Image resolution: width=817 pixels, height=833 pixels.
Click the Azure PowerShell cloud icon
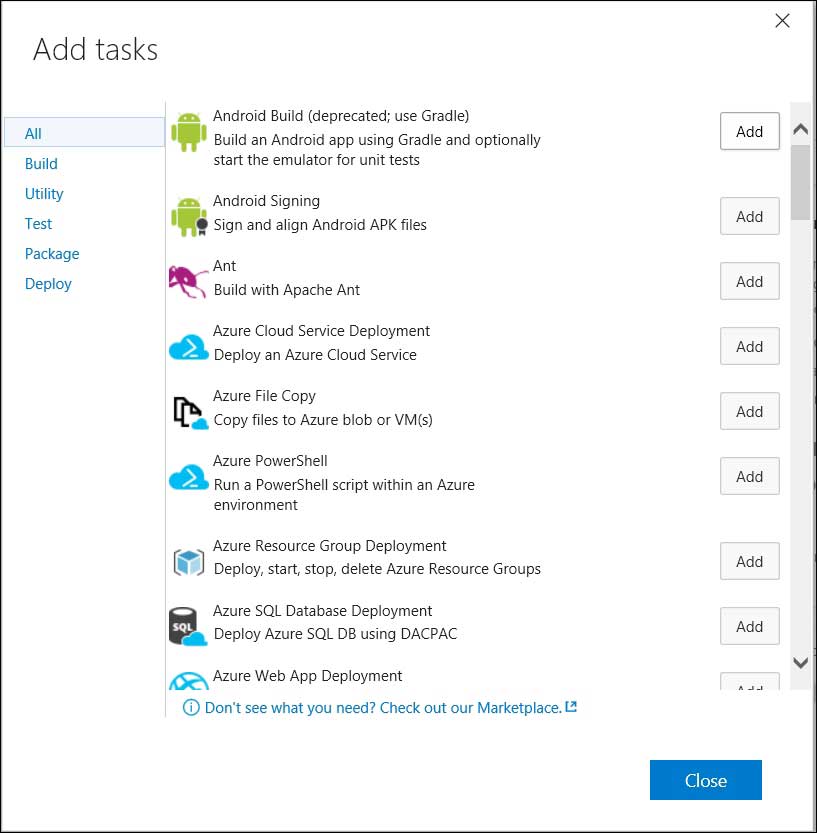coord(188,477)
